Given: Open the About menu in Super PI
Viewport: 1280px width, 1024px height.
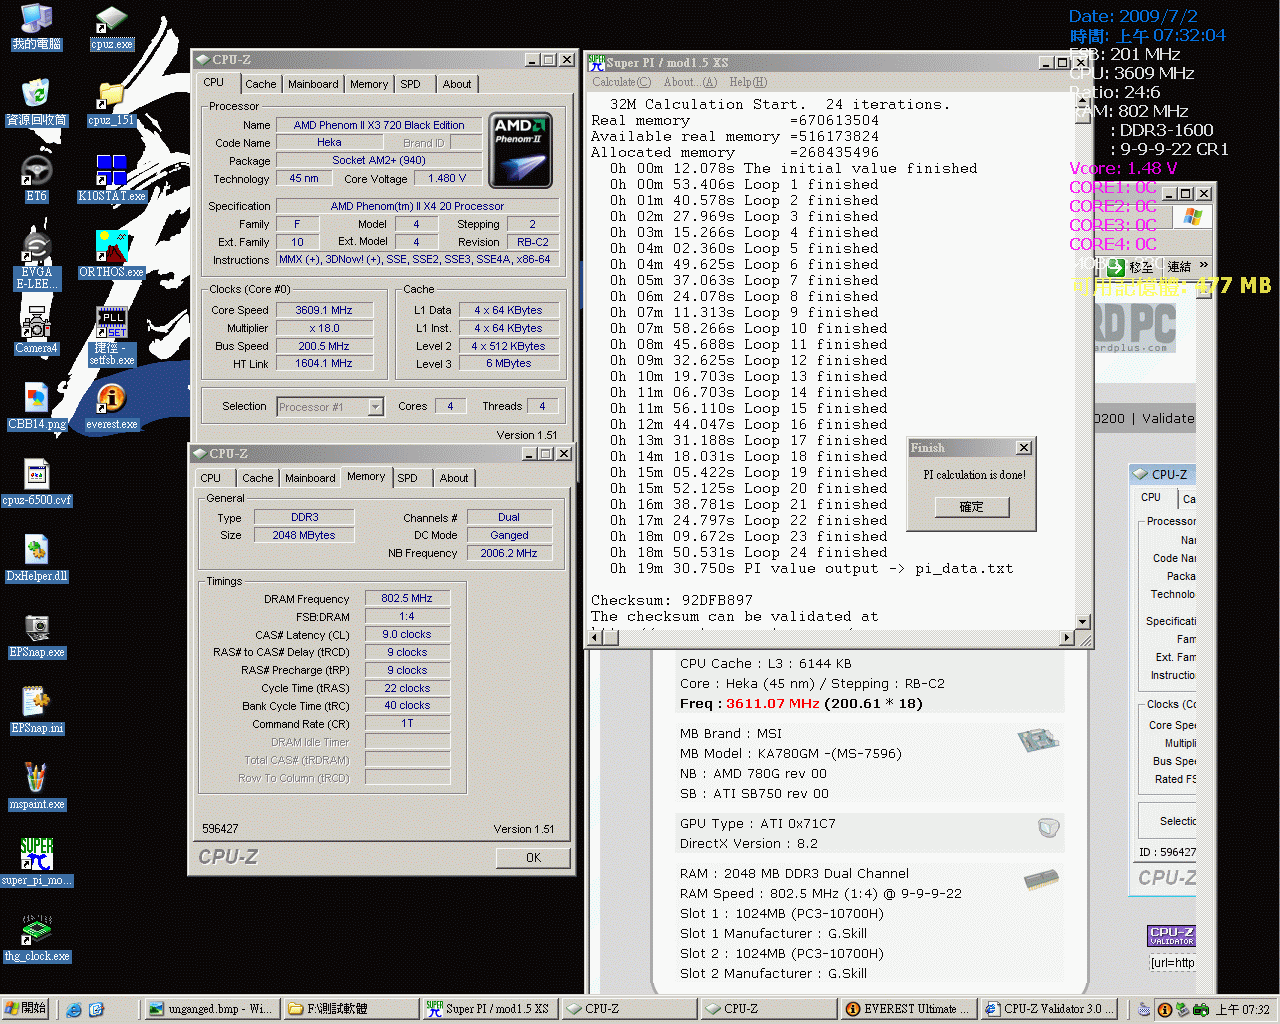Looking at the screenshot, I should click(690, 82).
